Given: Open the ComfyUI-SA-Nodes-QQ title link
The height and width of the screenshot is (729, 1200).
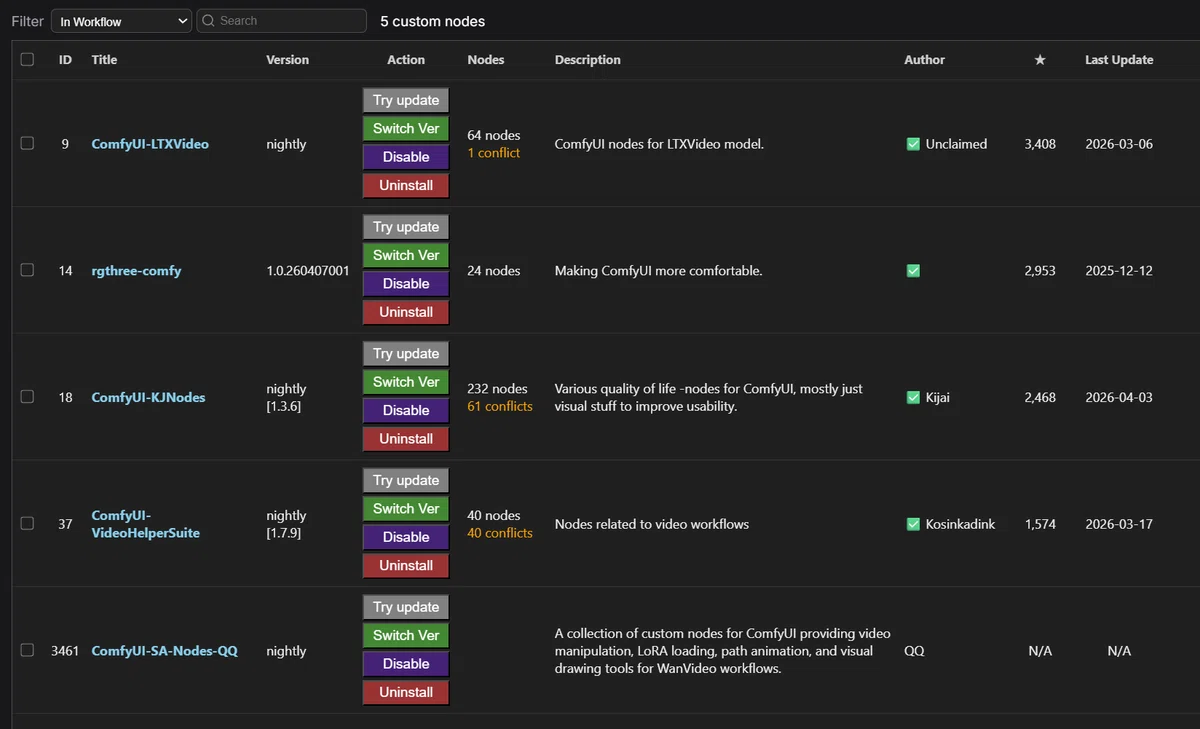Looking at the screenshot, I should 164,651.
